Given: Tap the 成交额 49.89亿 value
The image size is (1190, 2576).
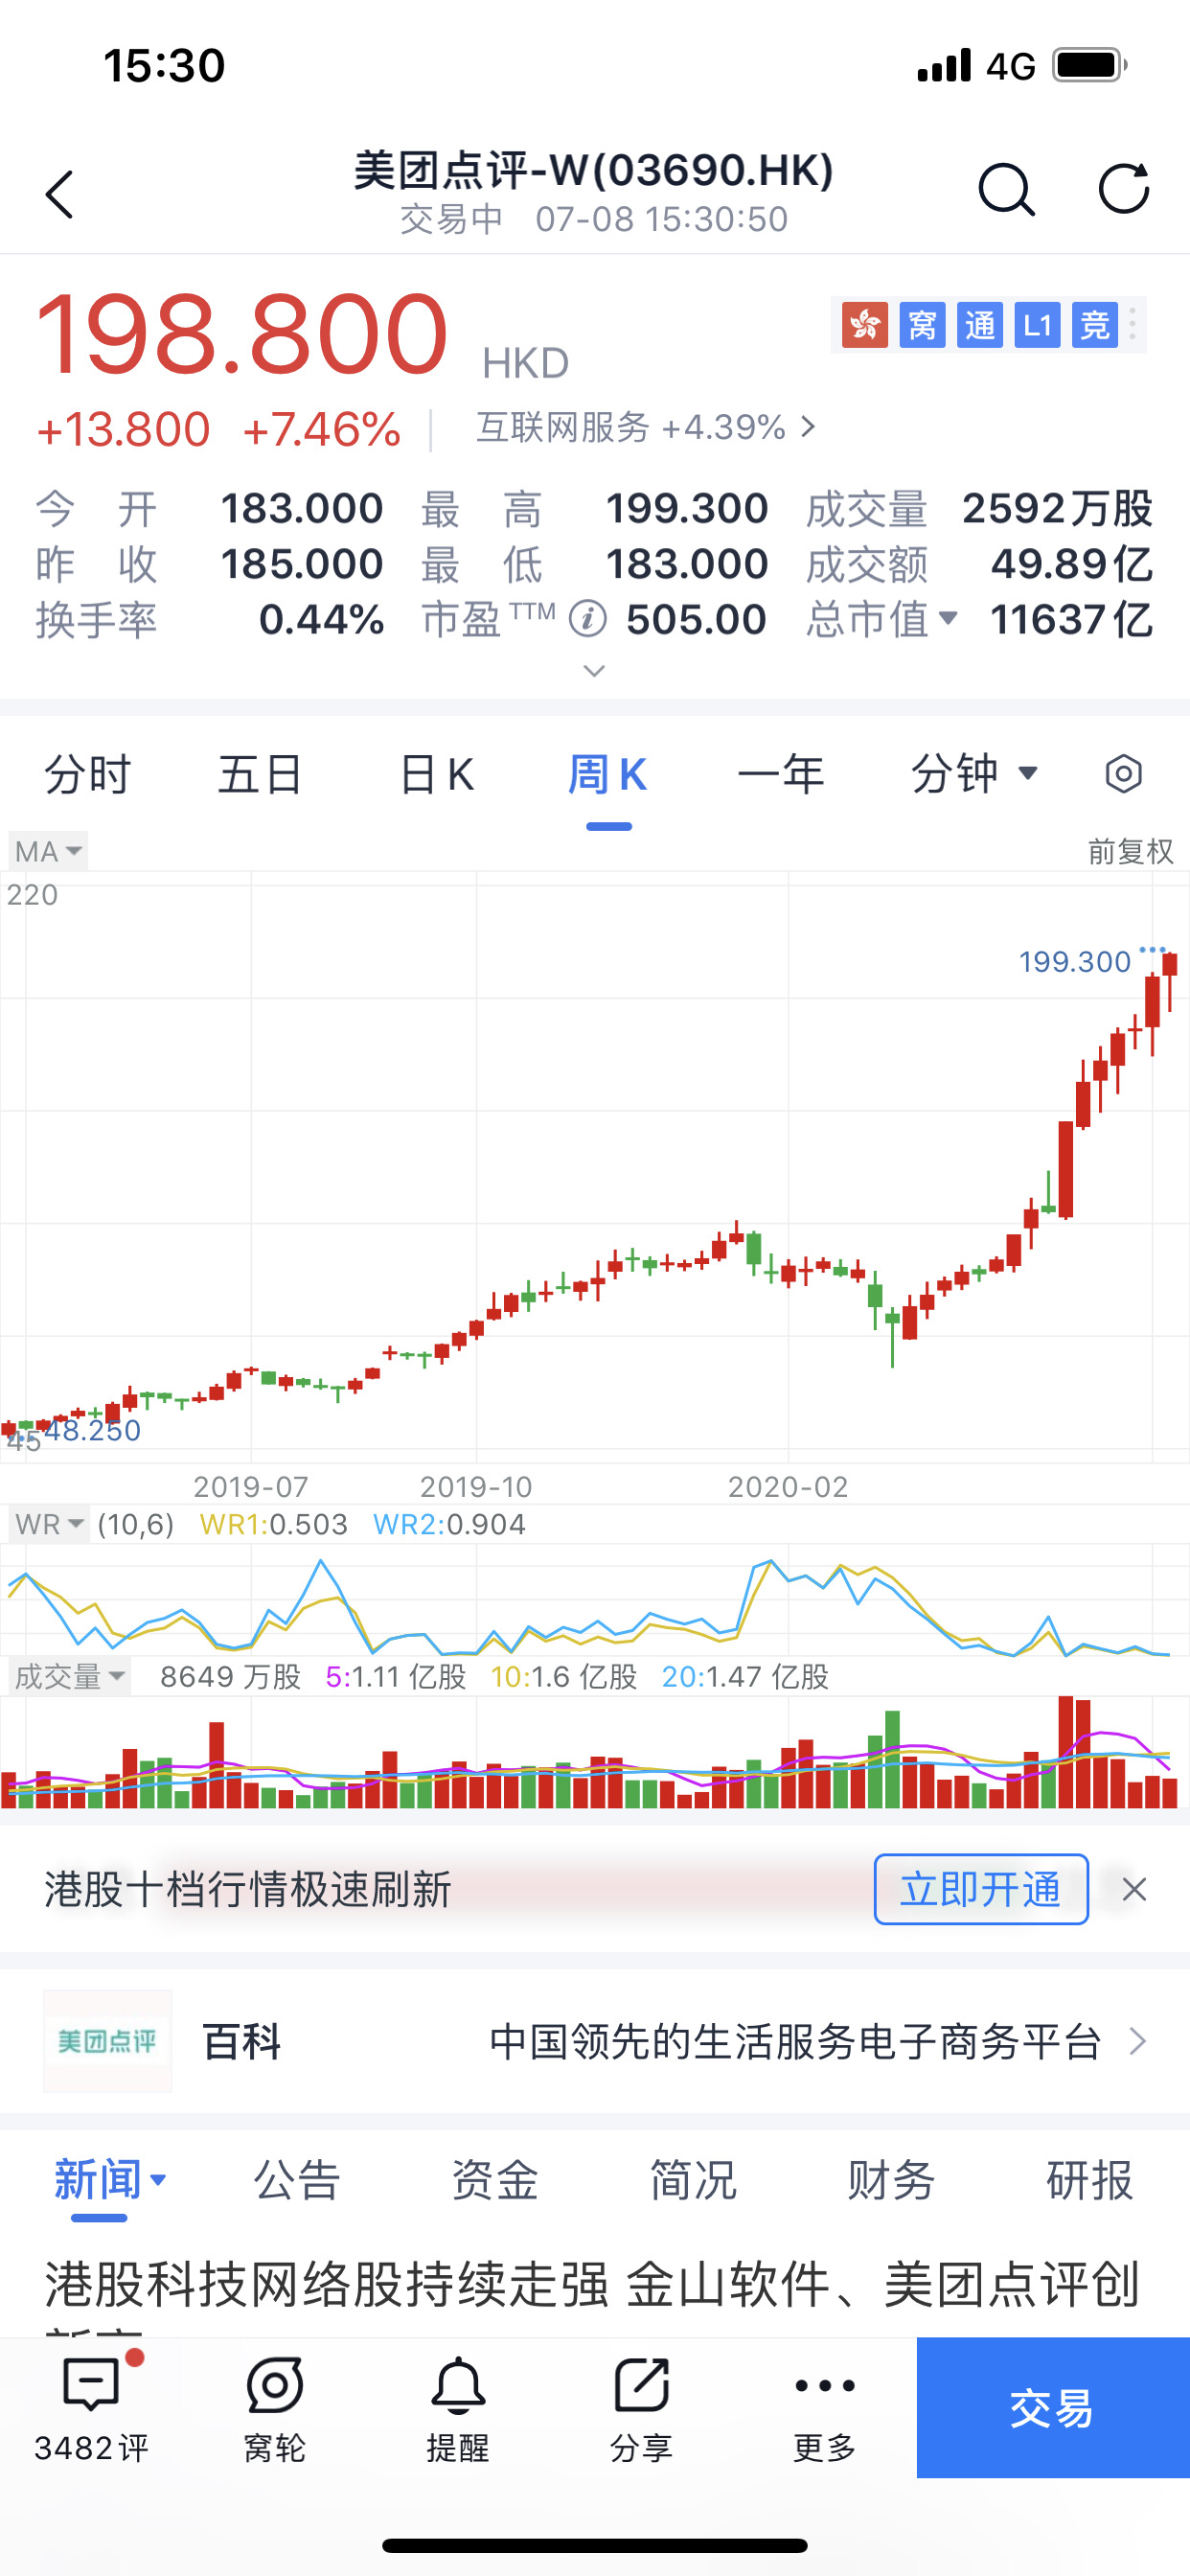Looking at the screenshot, I should (x=1071, y=564).
